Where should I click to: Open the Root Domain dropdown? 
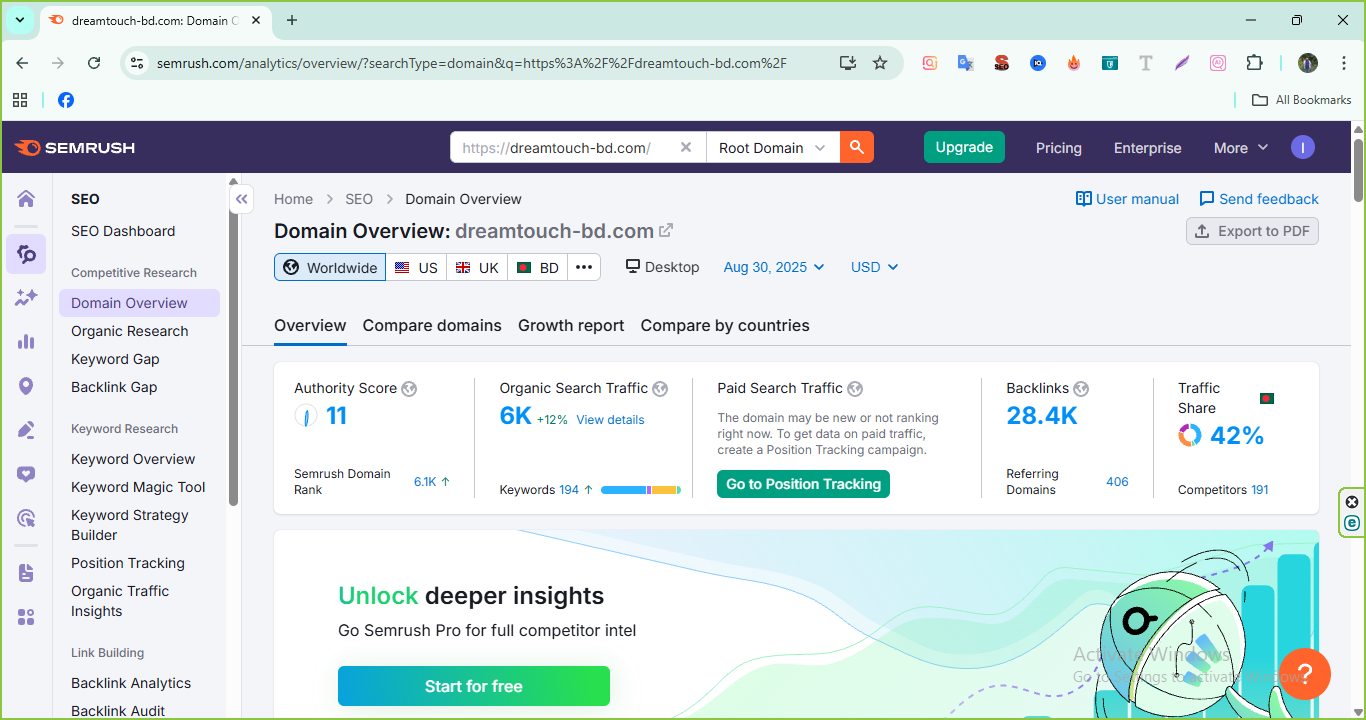(x=772, y=147)
